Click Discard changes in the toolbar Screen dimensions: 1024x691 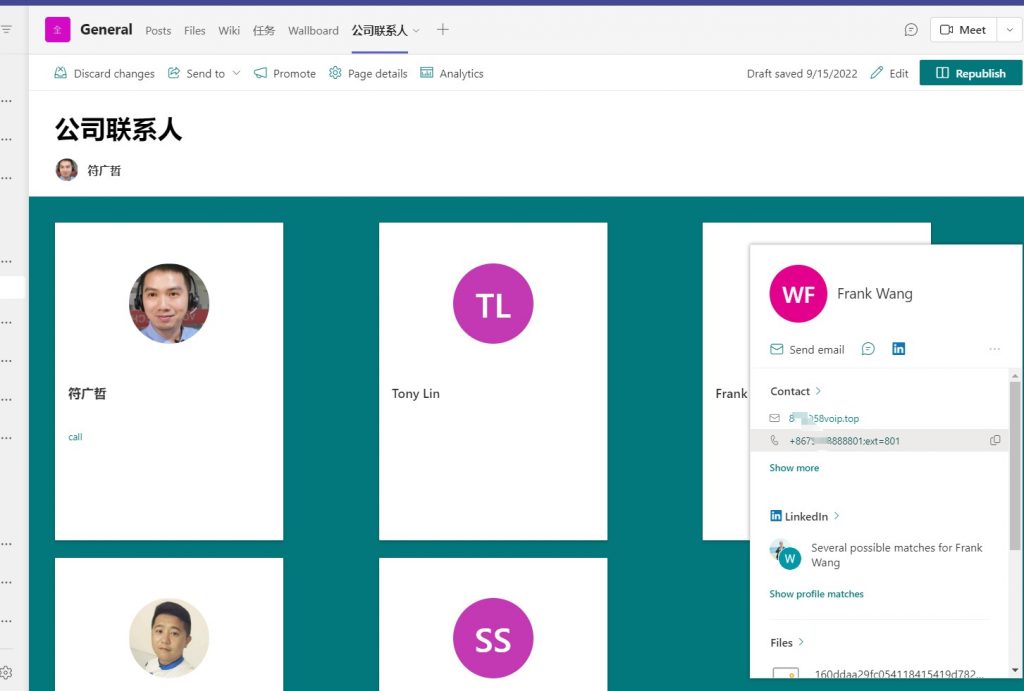coord(104,73)
